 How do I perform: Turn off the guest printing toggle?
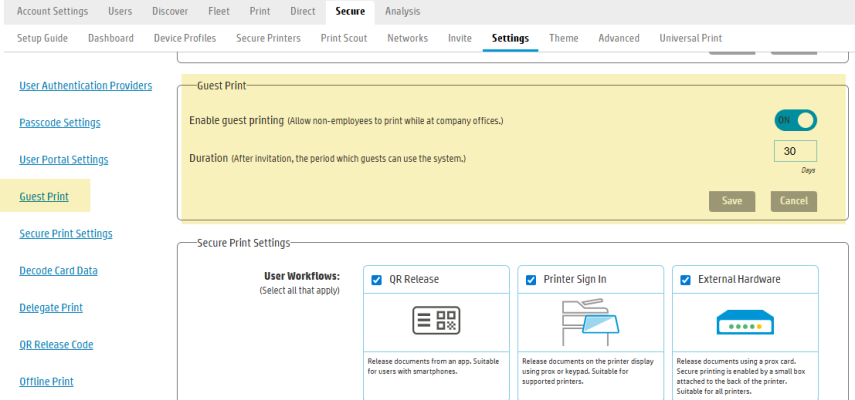(x=795, y=120)
